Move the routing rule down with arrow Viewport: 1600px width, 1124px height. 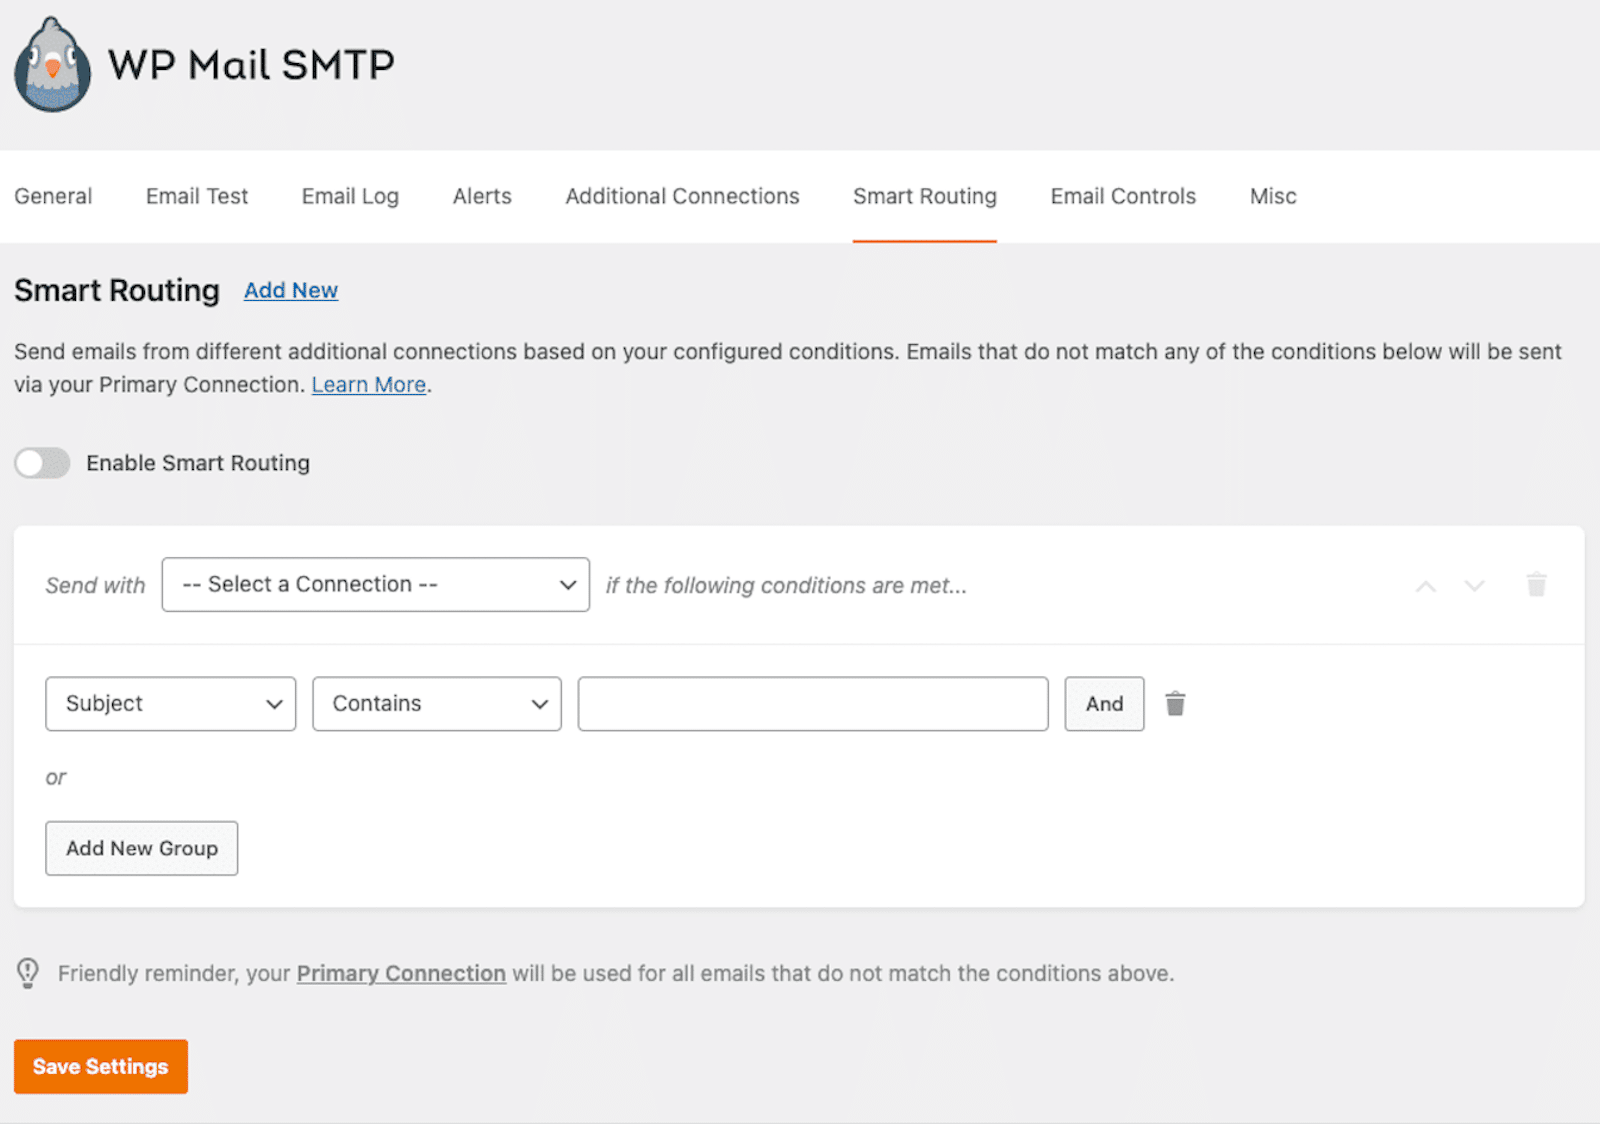[1474, 586]
